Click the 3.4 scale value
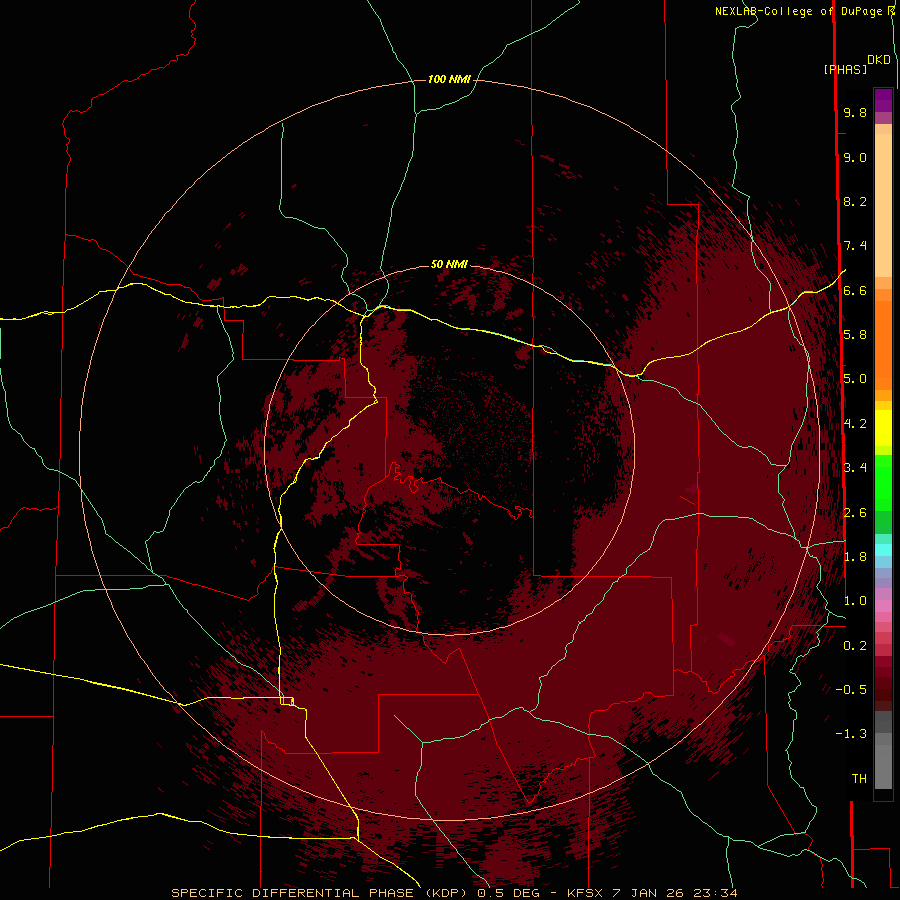 point(855,468)
